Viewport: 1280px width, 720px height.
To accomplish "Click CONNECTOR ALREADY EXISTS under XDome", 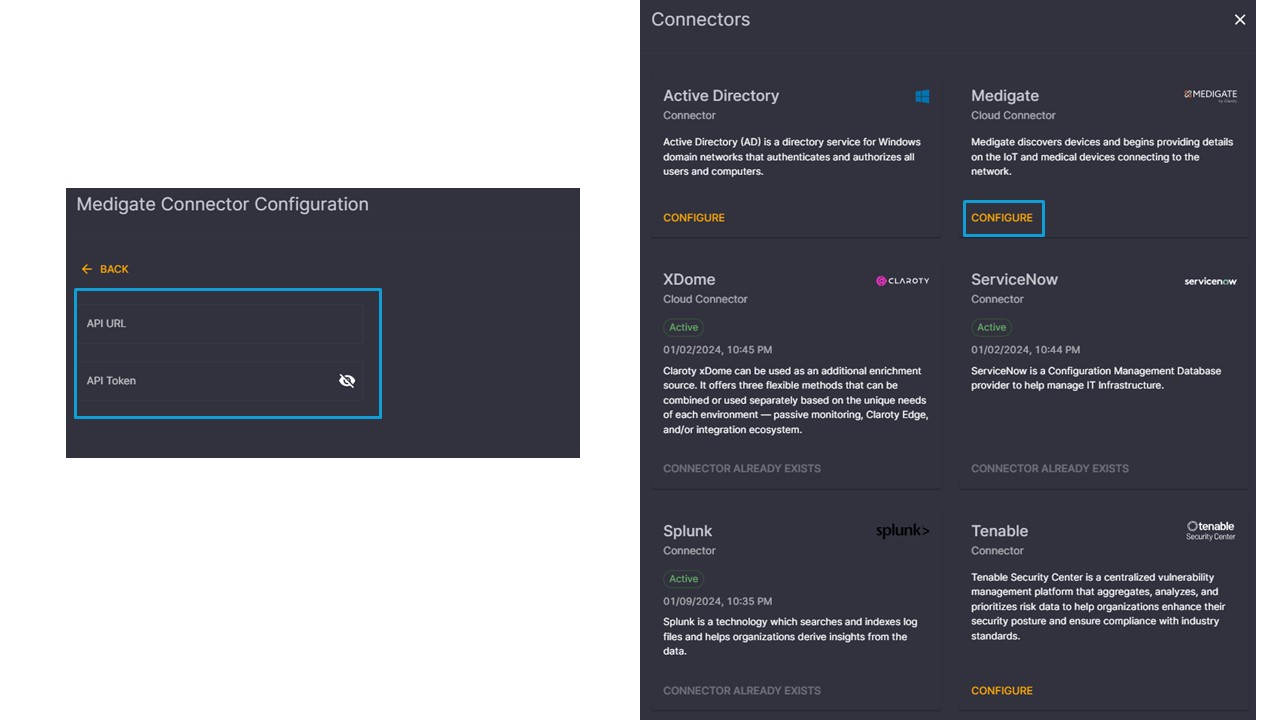I will pos(742,469).
